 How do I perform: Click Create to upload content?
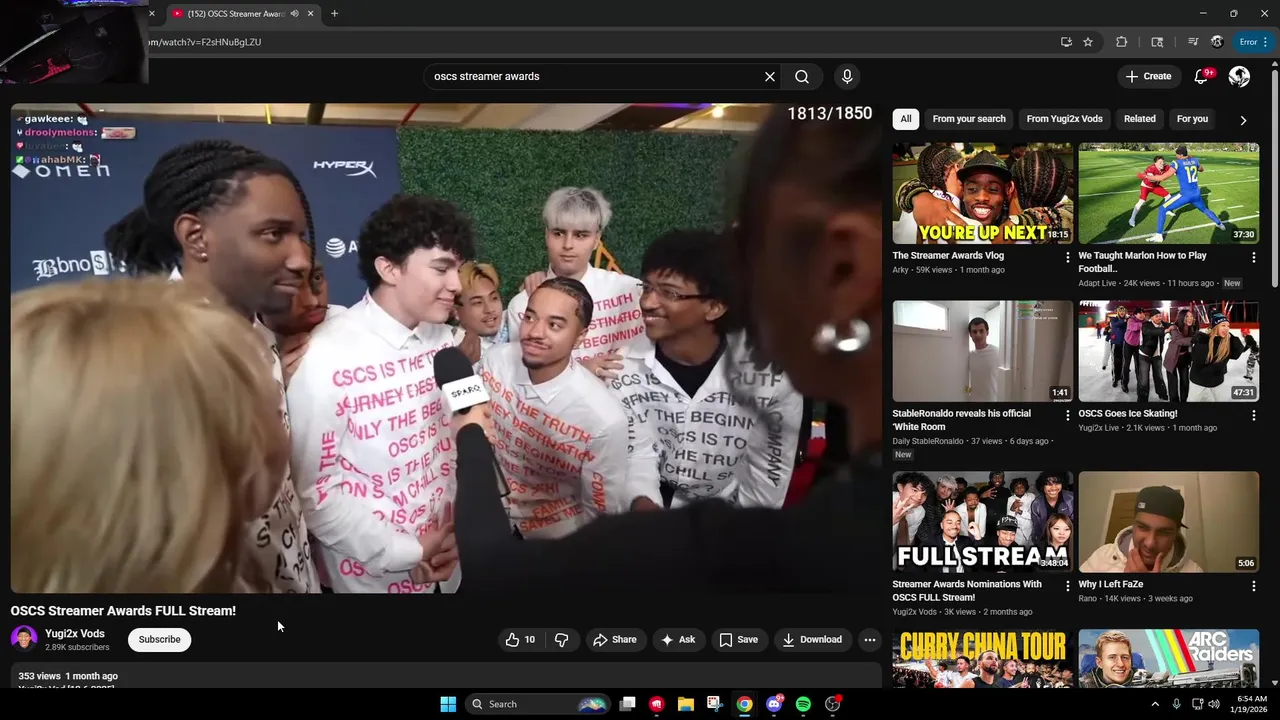[x=1148, y=76]
